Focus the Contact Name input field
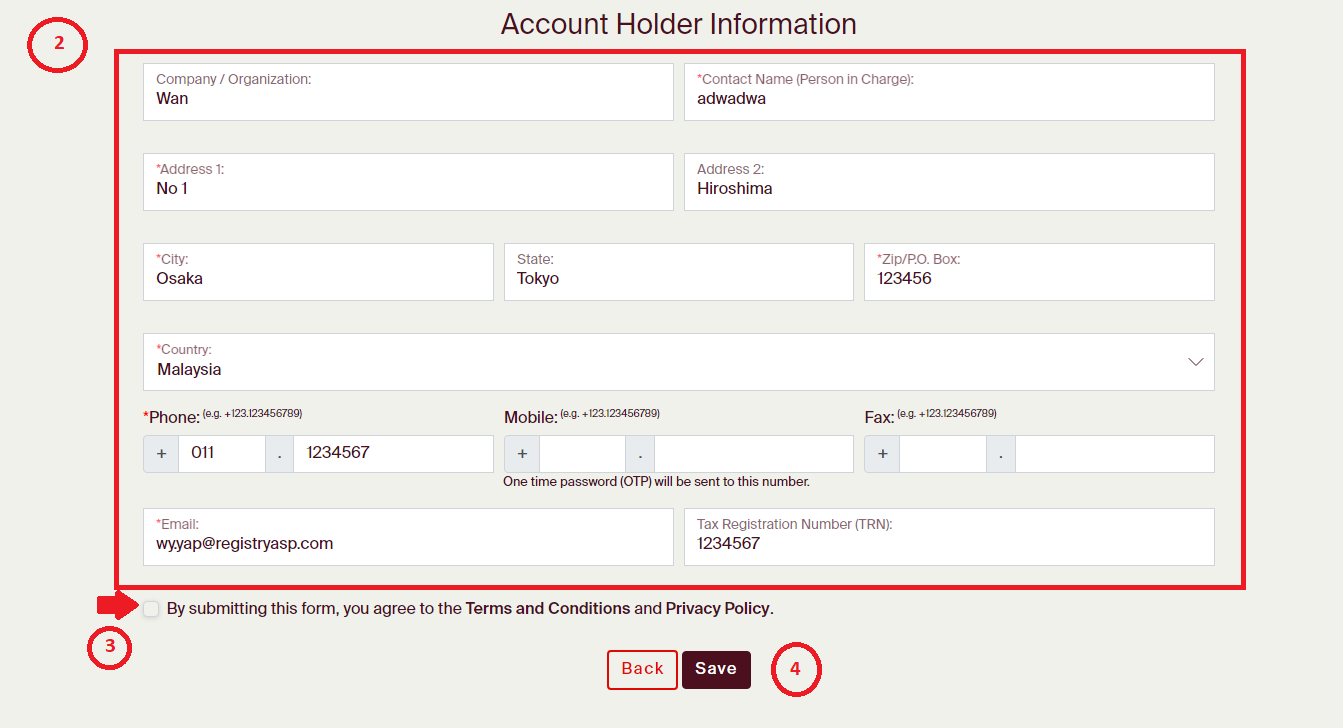The width and height of the screenshot is (1343, 728). [948, 93]
